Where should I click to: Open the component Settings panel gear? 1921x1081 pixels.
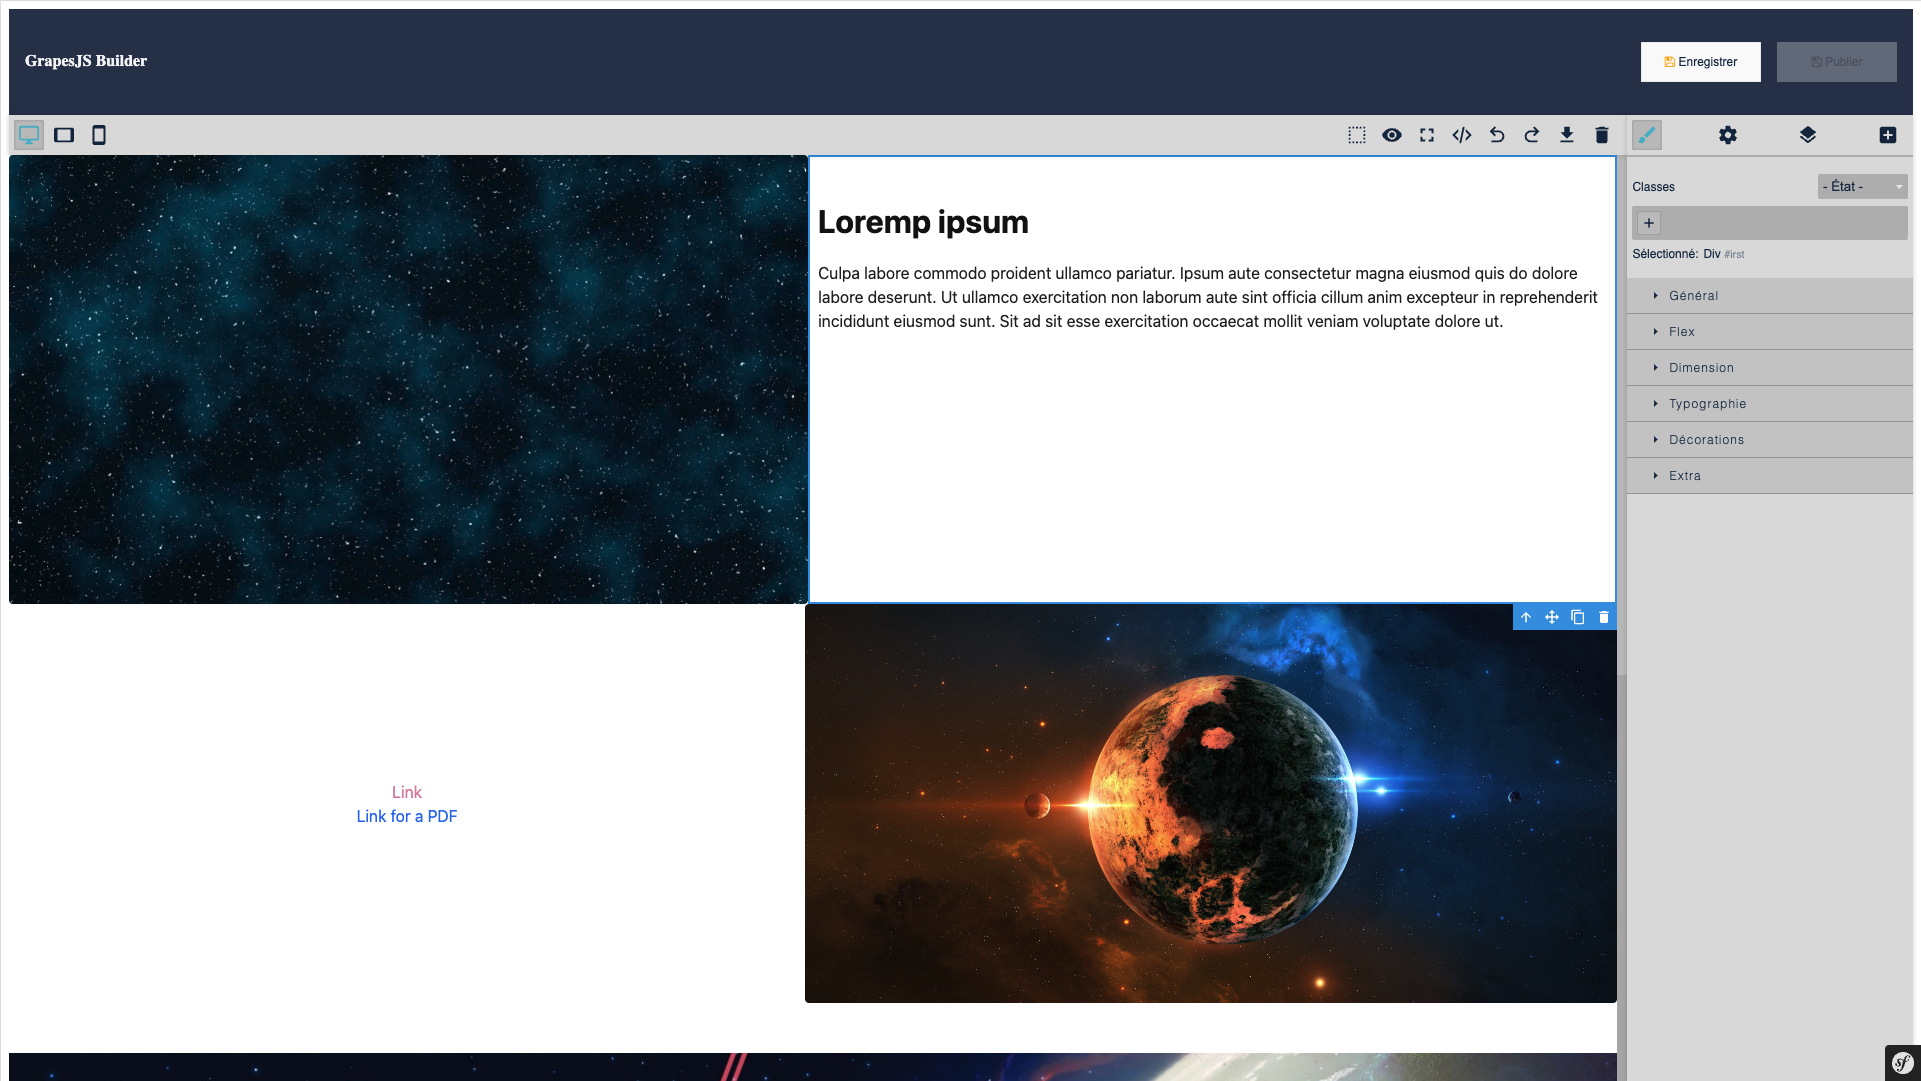(x=1729, y=135)
